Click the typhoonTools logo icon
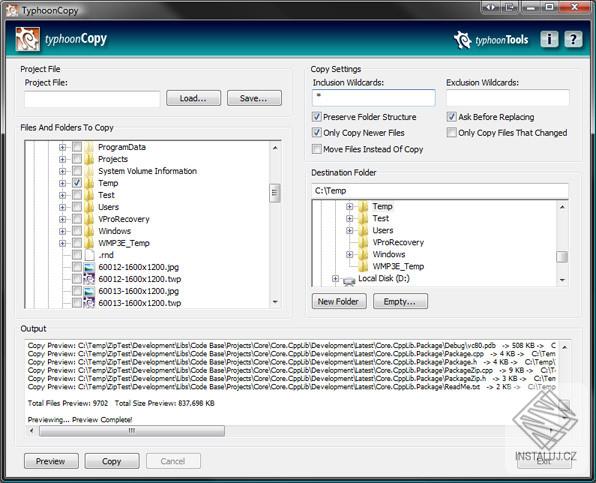596x483 pixels. [x=463, y=40]
